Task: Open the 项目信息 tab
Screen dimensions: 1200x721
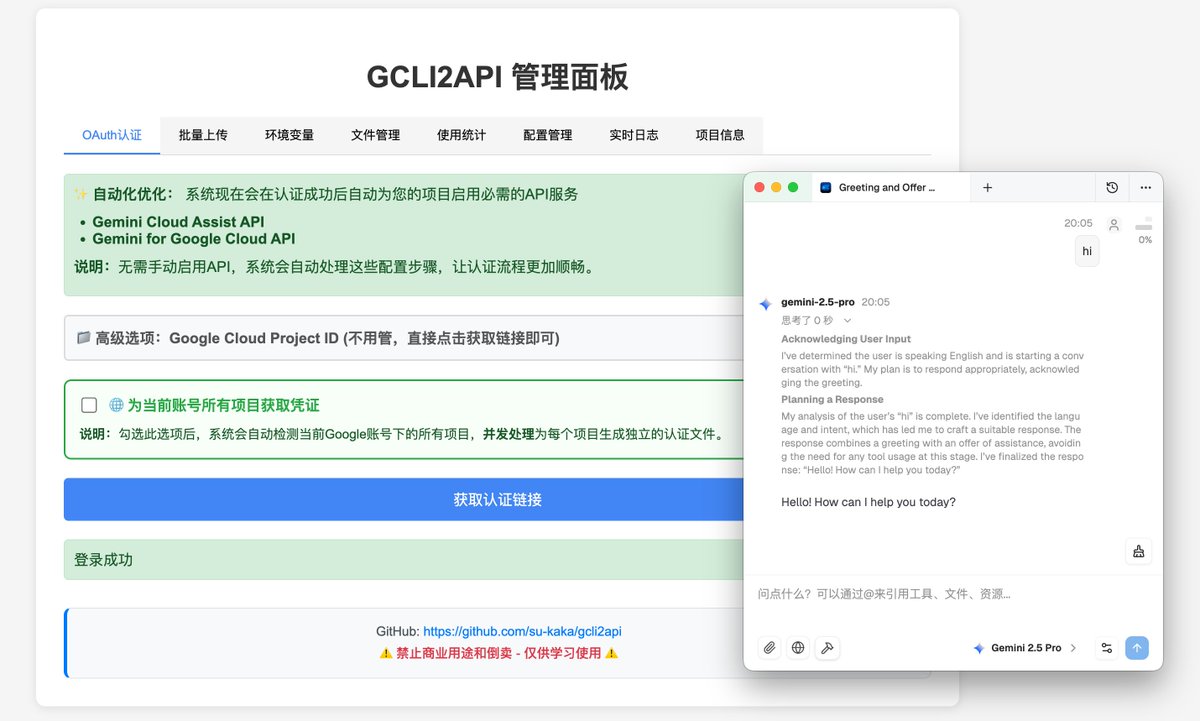Action: click(720, 135)
